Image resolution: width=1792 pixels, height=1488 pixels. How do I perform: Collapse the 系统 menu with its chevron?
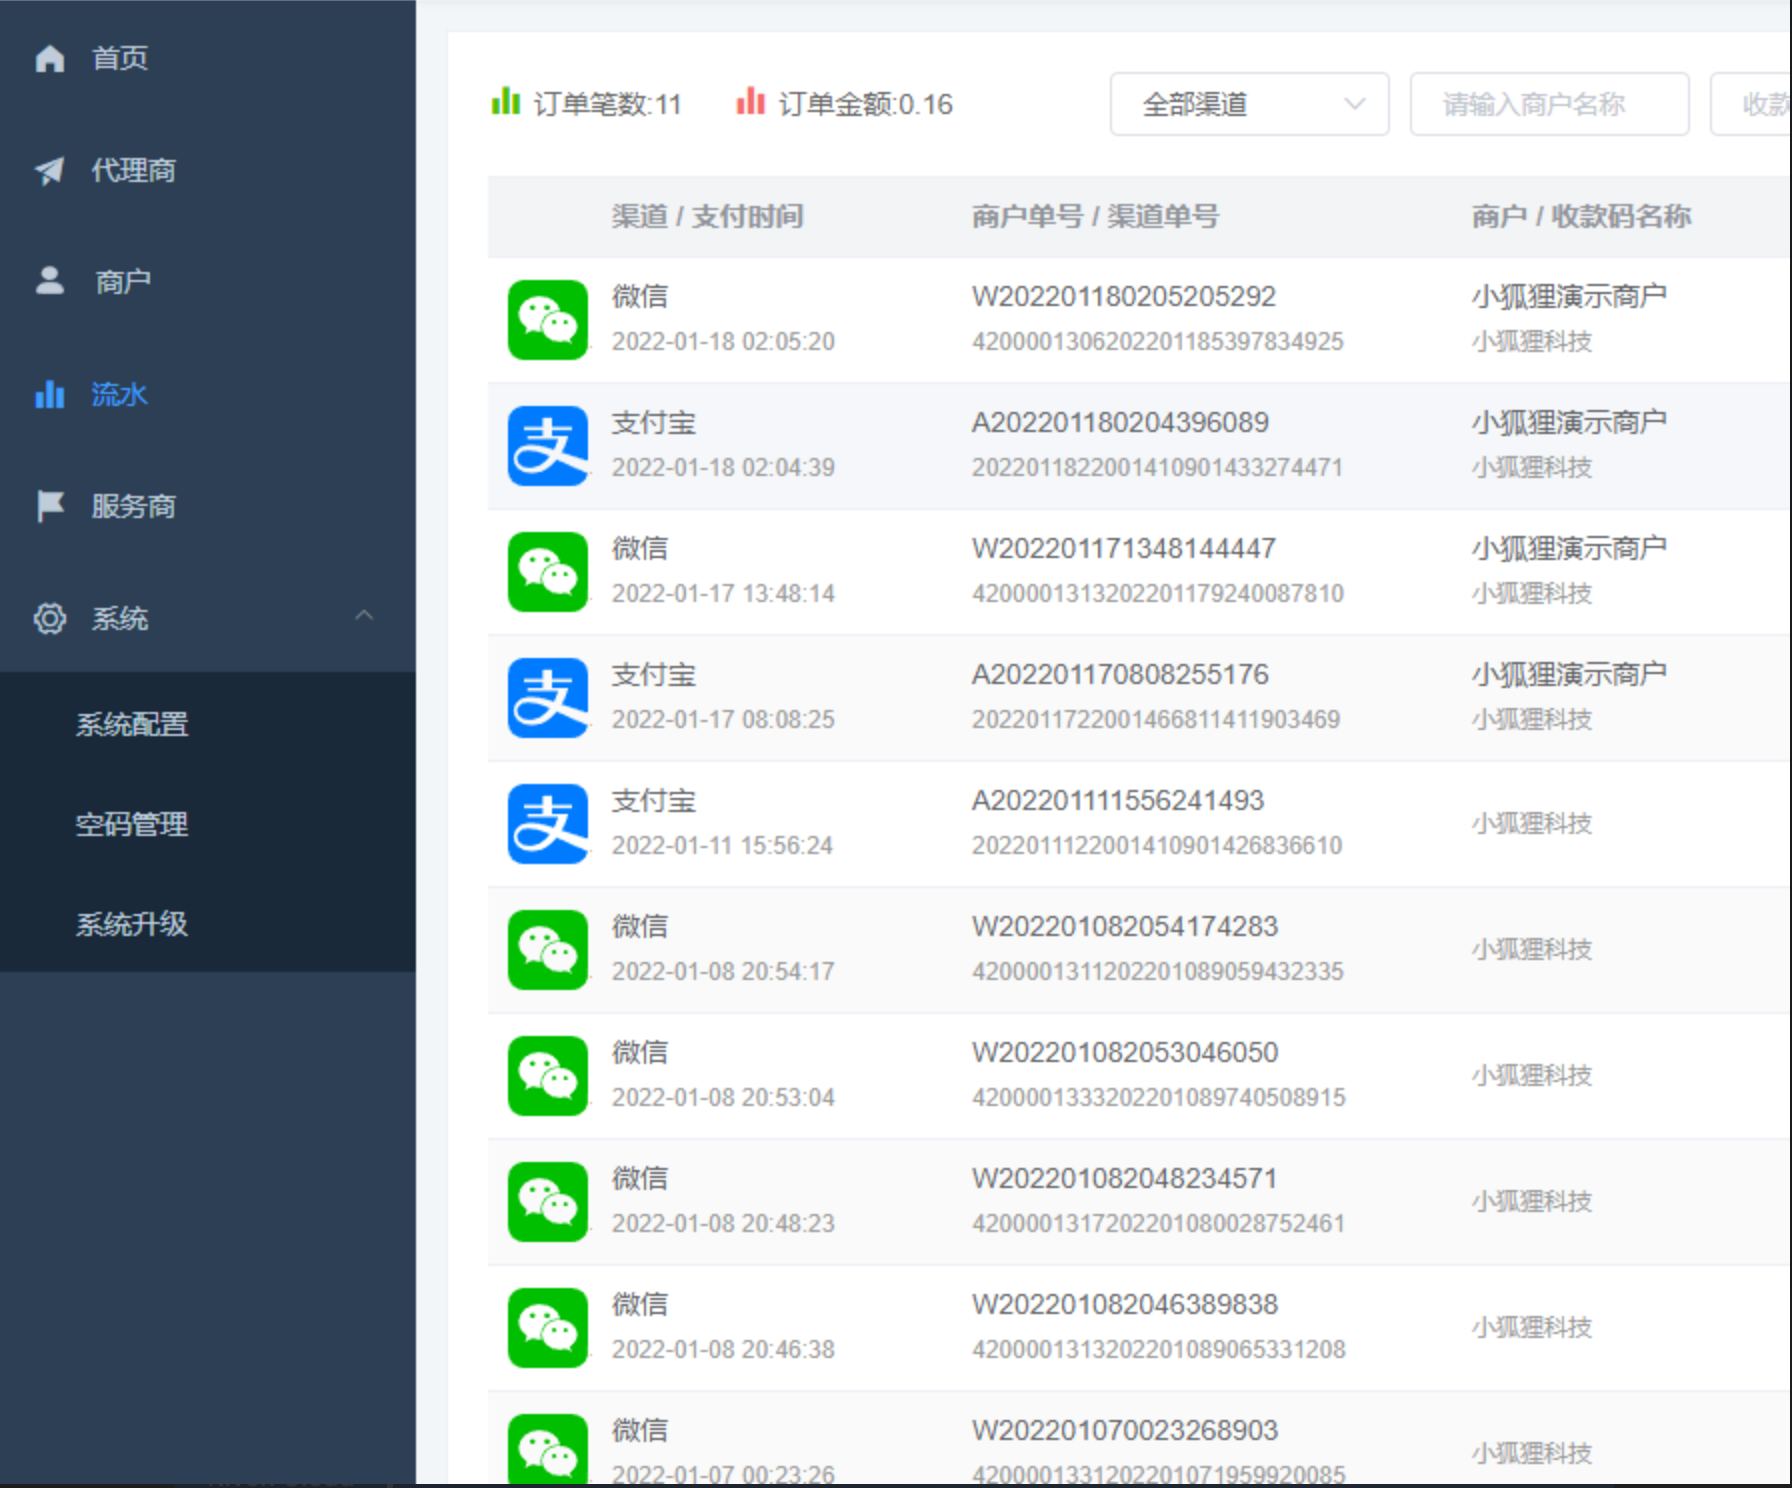click(364, 616)
